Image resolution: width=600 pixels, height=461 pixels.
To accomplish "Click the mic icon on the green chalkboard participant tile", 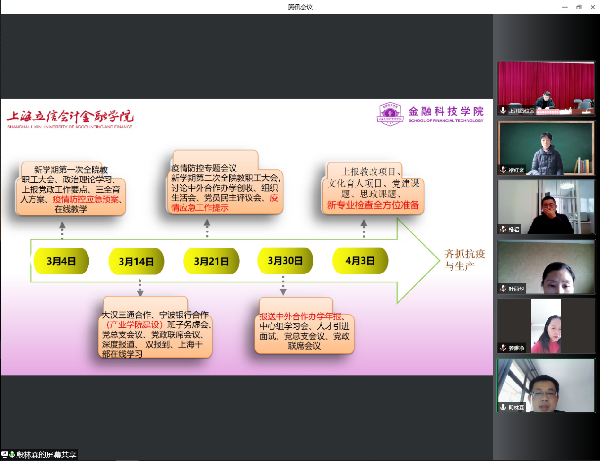I will point(503,171).
